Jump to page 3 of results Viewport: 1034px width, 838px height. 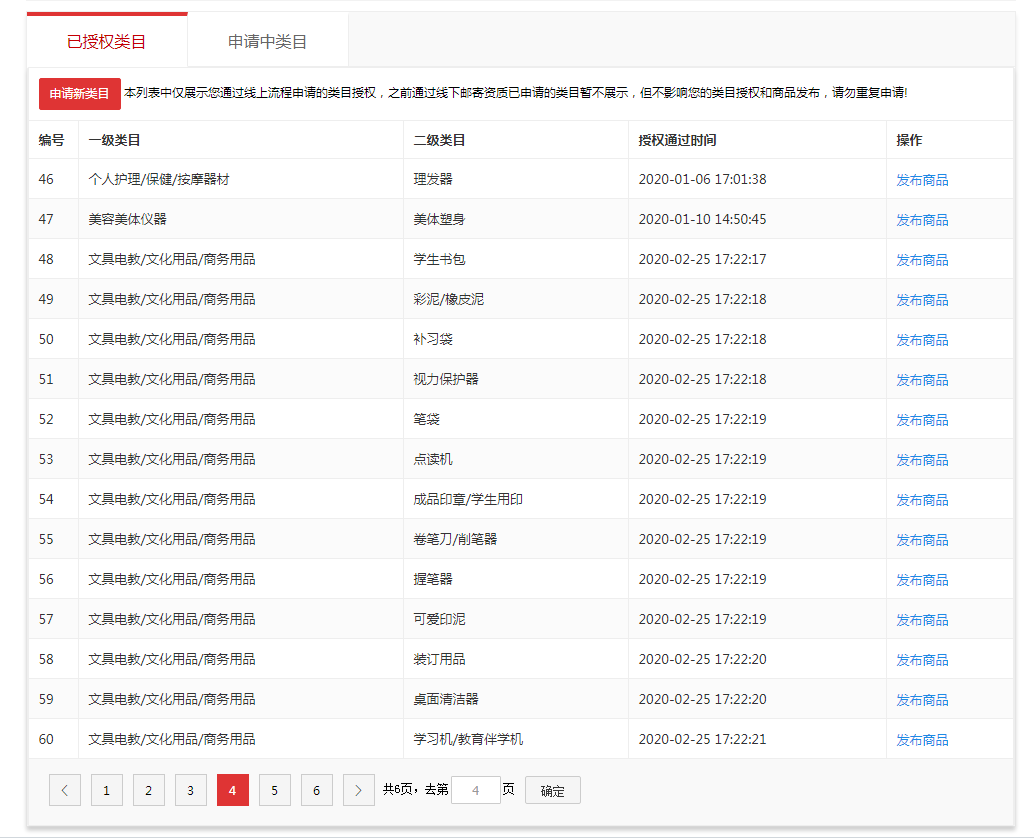190,790
